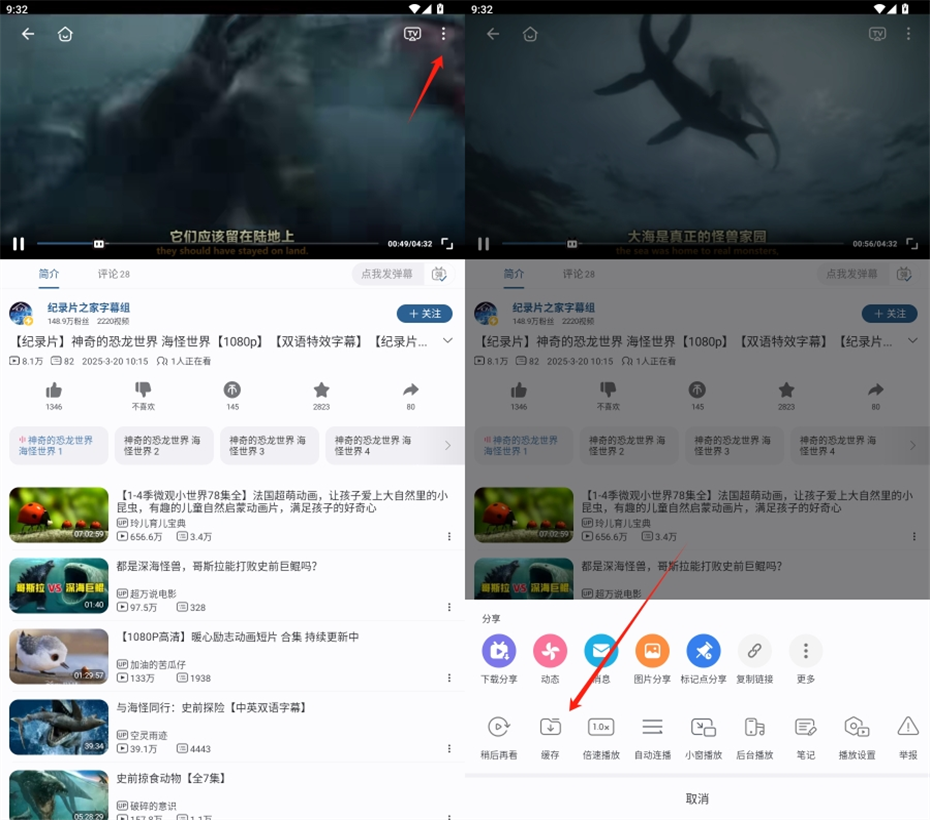Select episode 神奇的恐龙世界 海怪世界 4
Image resolution: width=930 pixels, height=820 pixels.
pos(375,445)
